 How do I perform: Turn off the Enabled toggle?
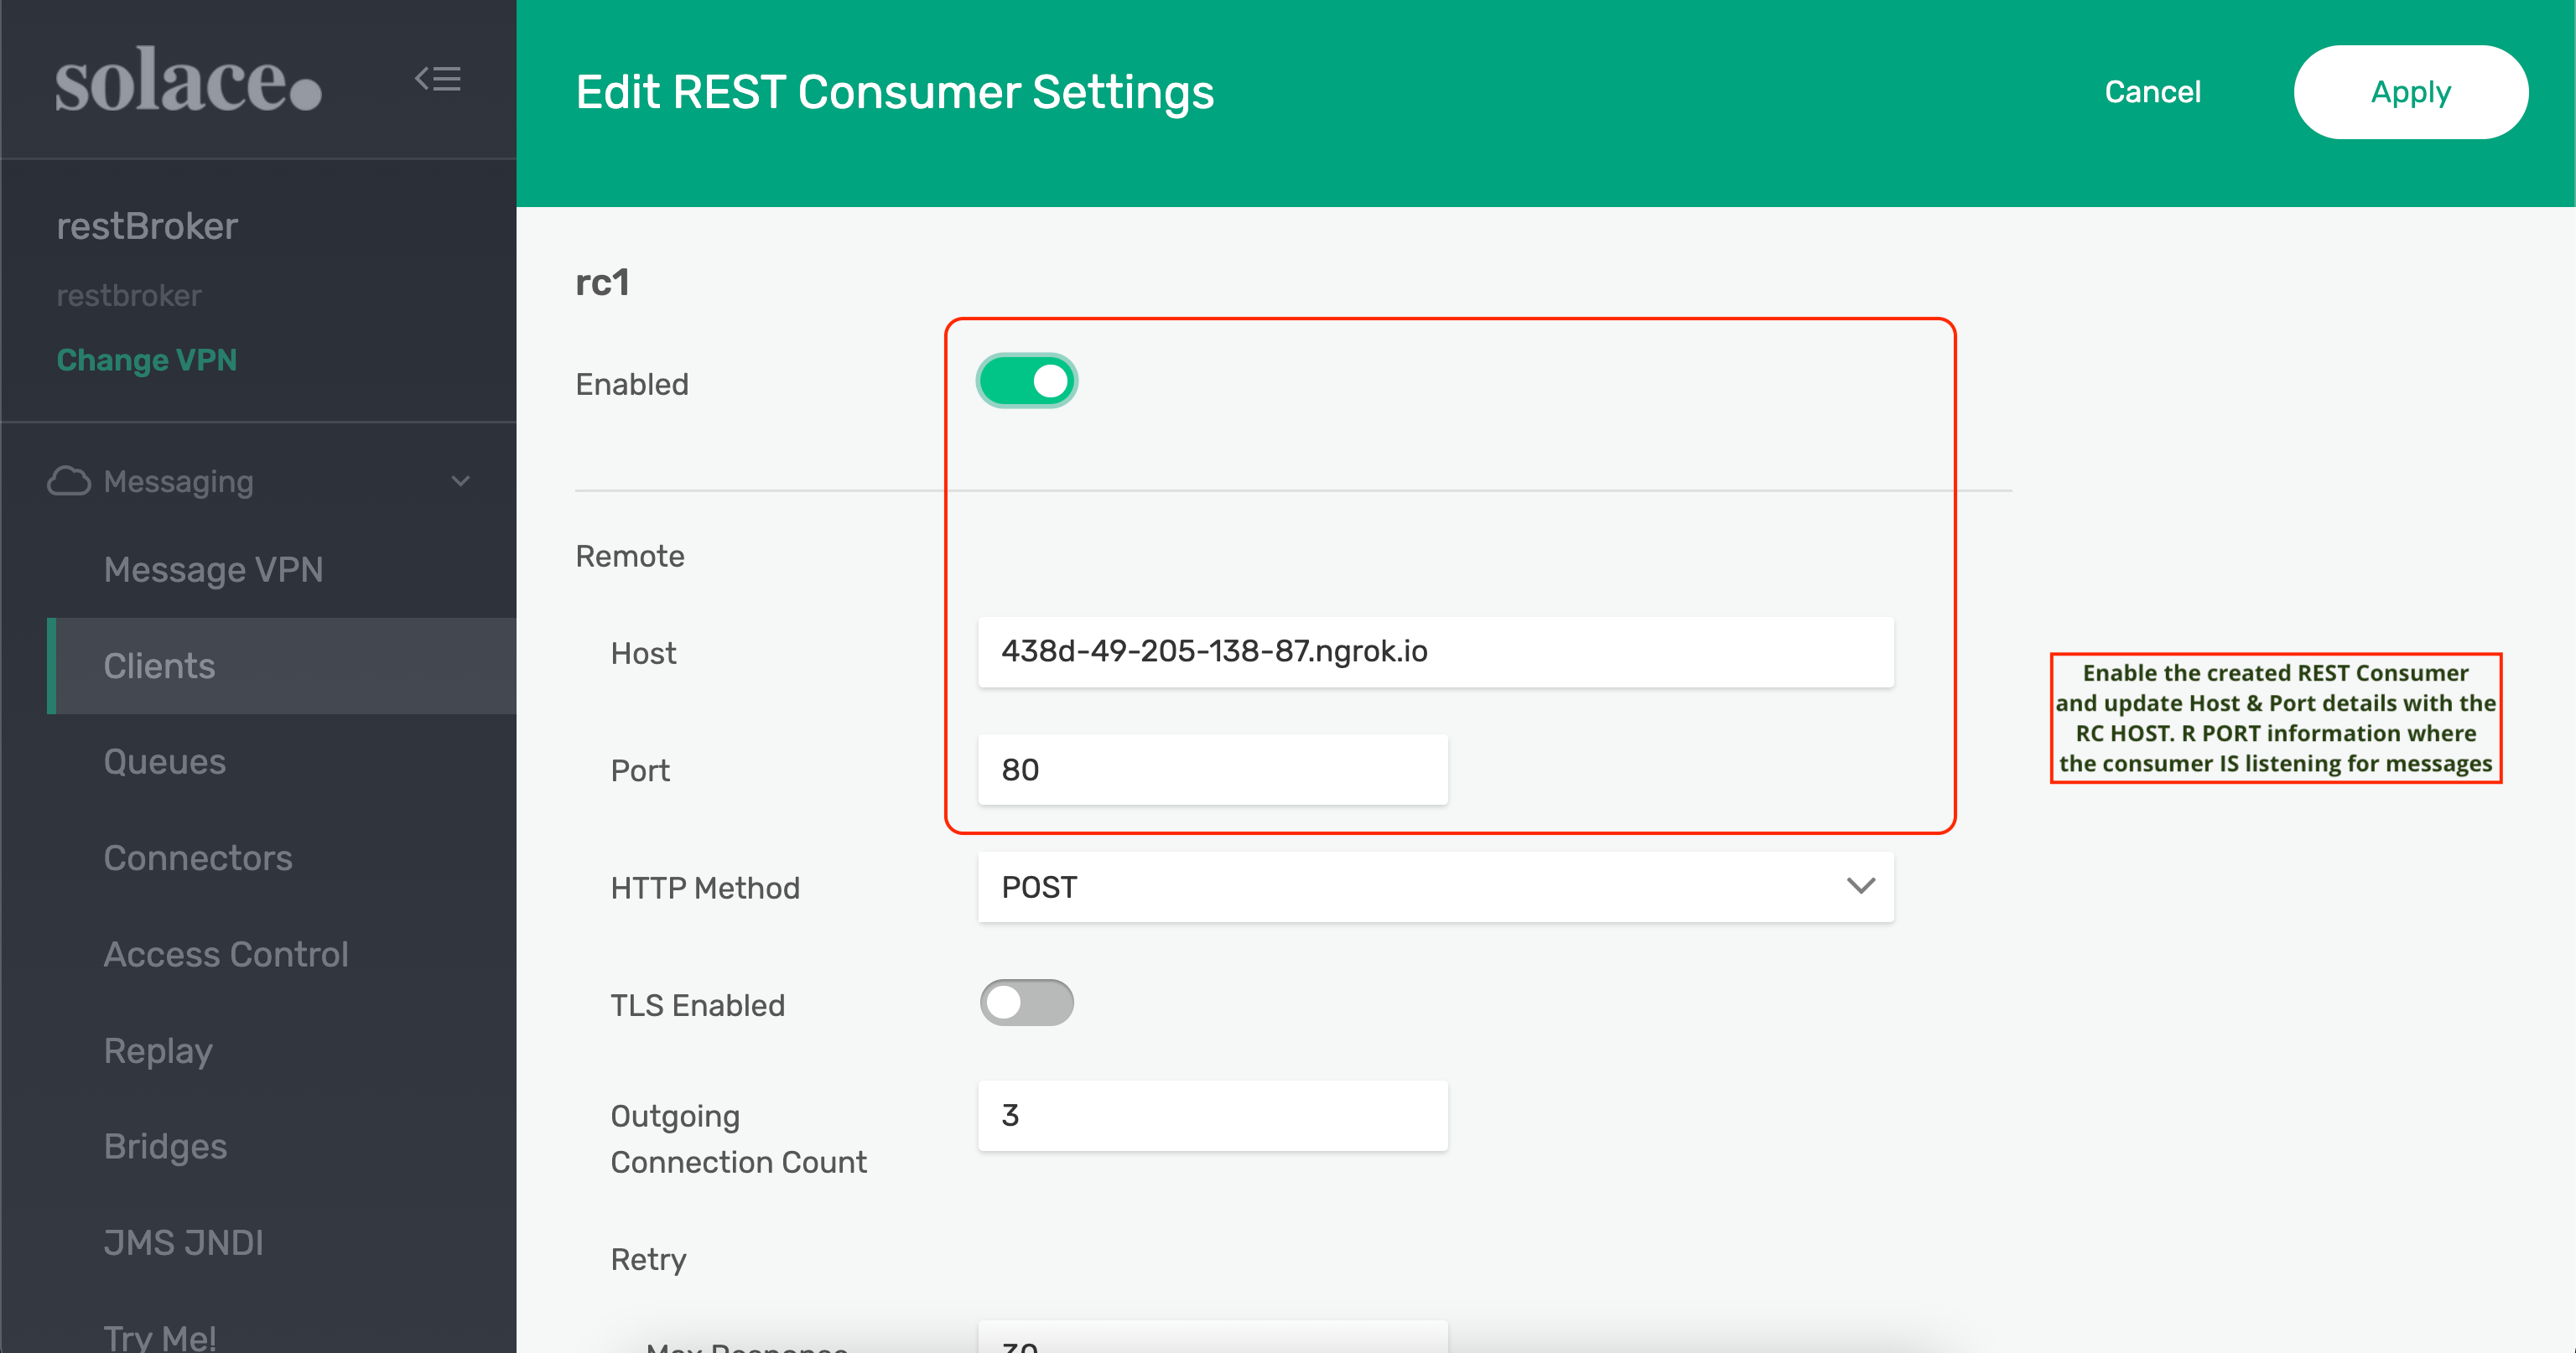coord(1026,381)
